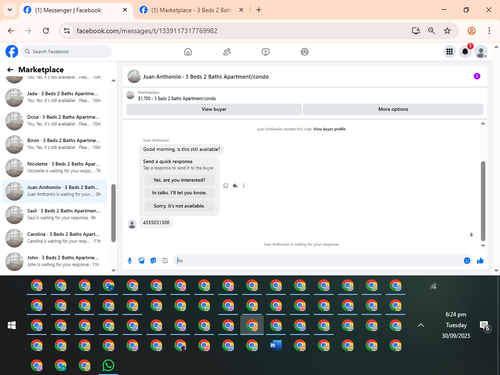The image size is (500, 375).
Task: Open Saúl's apartment conversation
Action: pos(55,214)
